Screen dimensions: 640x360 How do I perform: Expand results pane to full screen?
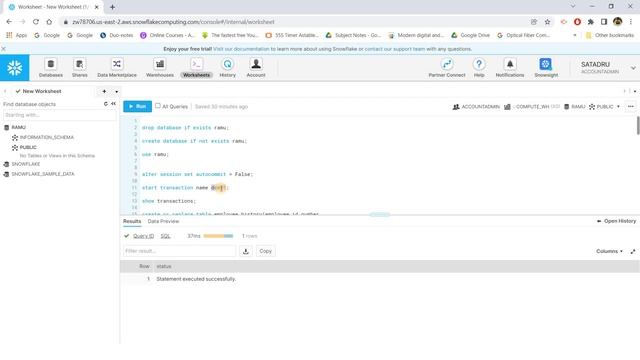[633, 251]
